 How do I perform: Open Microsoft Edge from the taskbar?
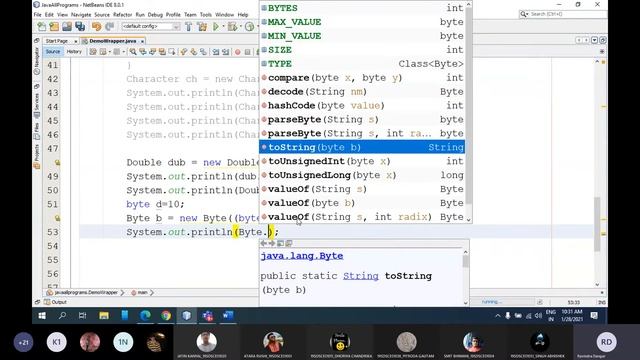[145, 316]
